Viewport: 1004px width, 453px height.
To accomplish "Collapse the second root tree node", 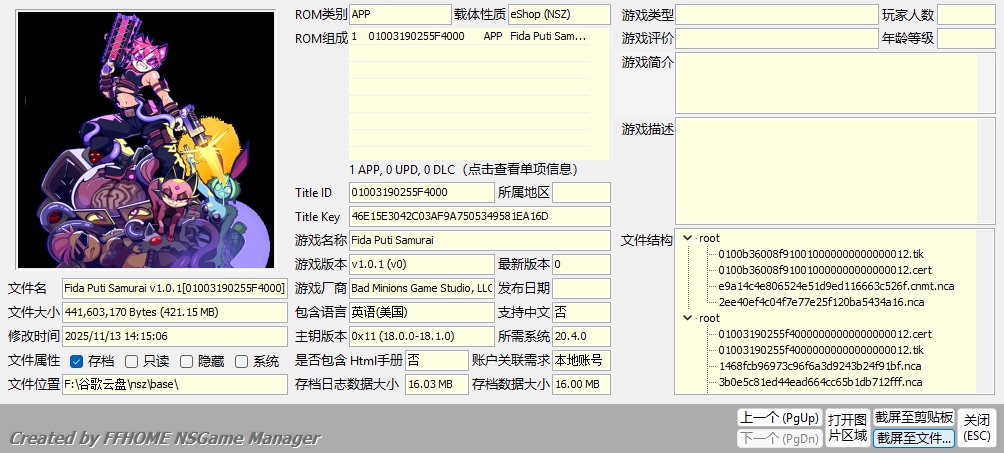I will coord(688,318).
